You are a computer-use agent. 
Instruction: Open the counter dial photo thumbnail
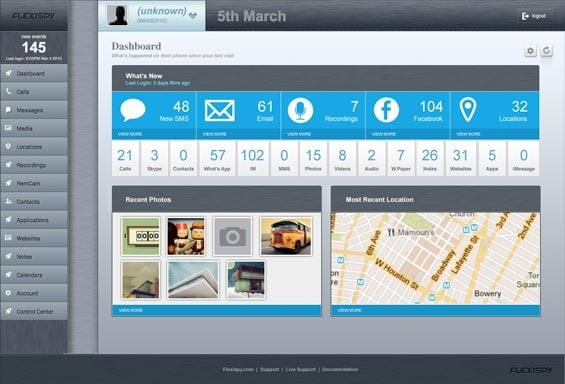coord(141,236)
